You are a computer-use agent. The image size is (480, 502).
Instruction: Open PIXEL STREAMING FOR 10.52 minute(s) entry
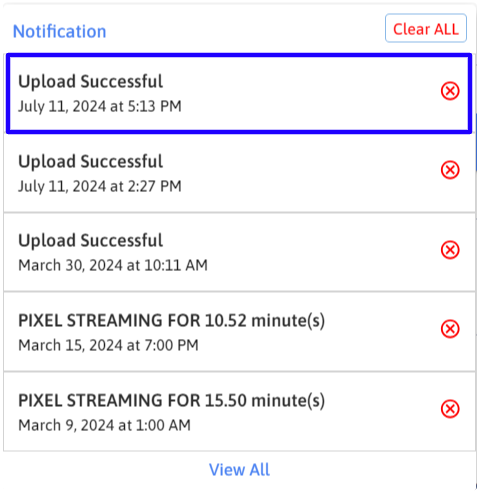coord(171,321)
